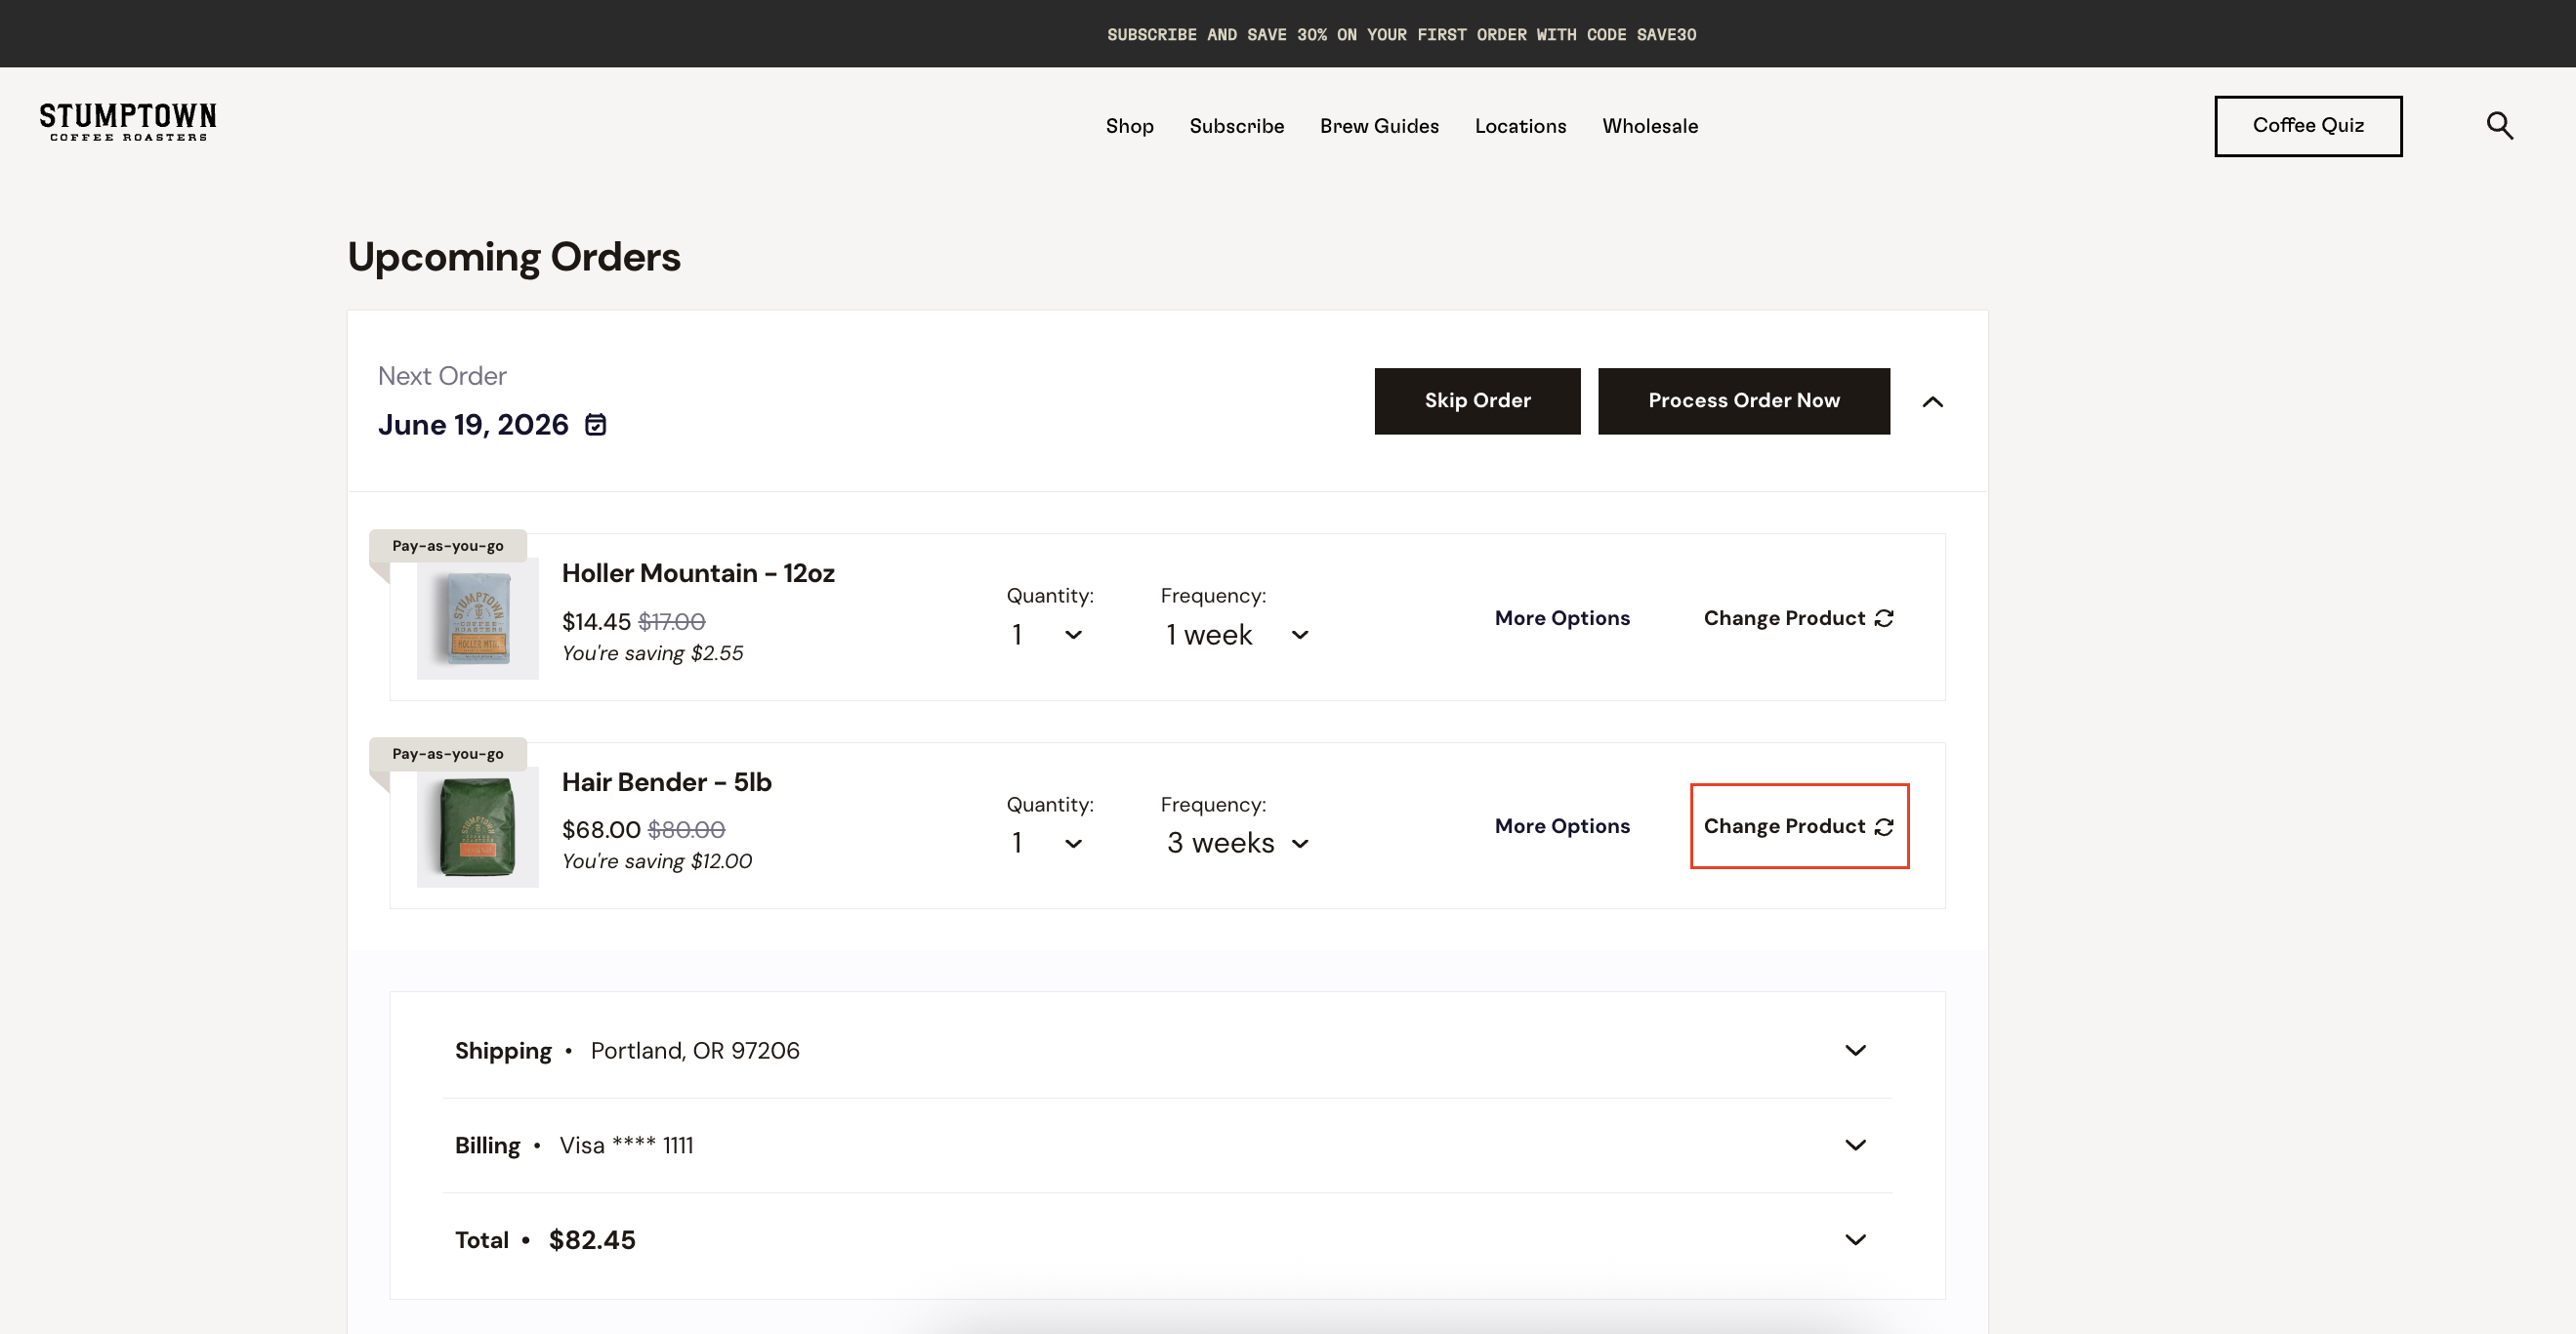Click the Hair Bender – 5lb title
Viewport: 2576px width, 1334px height.
tap(666, 782)
